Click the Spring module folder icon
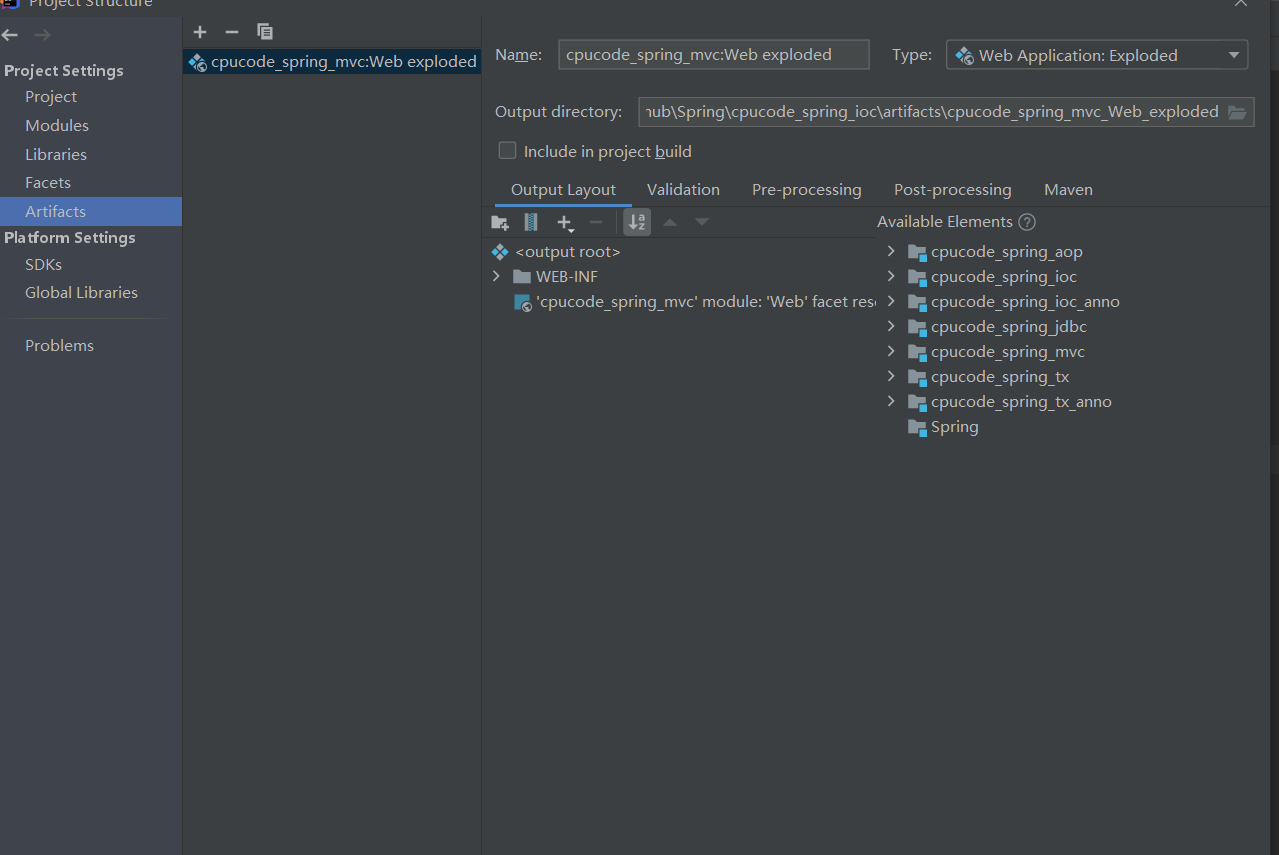This screenshot has height=855, width=1279. click(x=917, y=427)
